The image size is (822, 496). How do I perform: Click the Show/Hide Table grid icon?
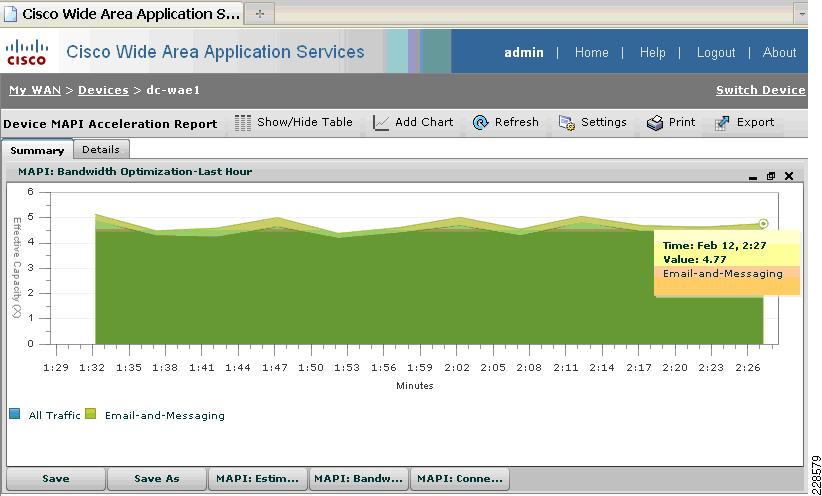point(242,123)
